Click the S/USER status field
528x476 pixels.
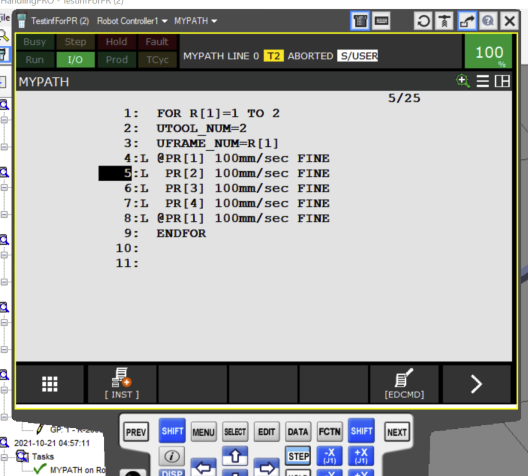358,56
